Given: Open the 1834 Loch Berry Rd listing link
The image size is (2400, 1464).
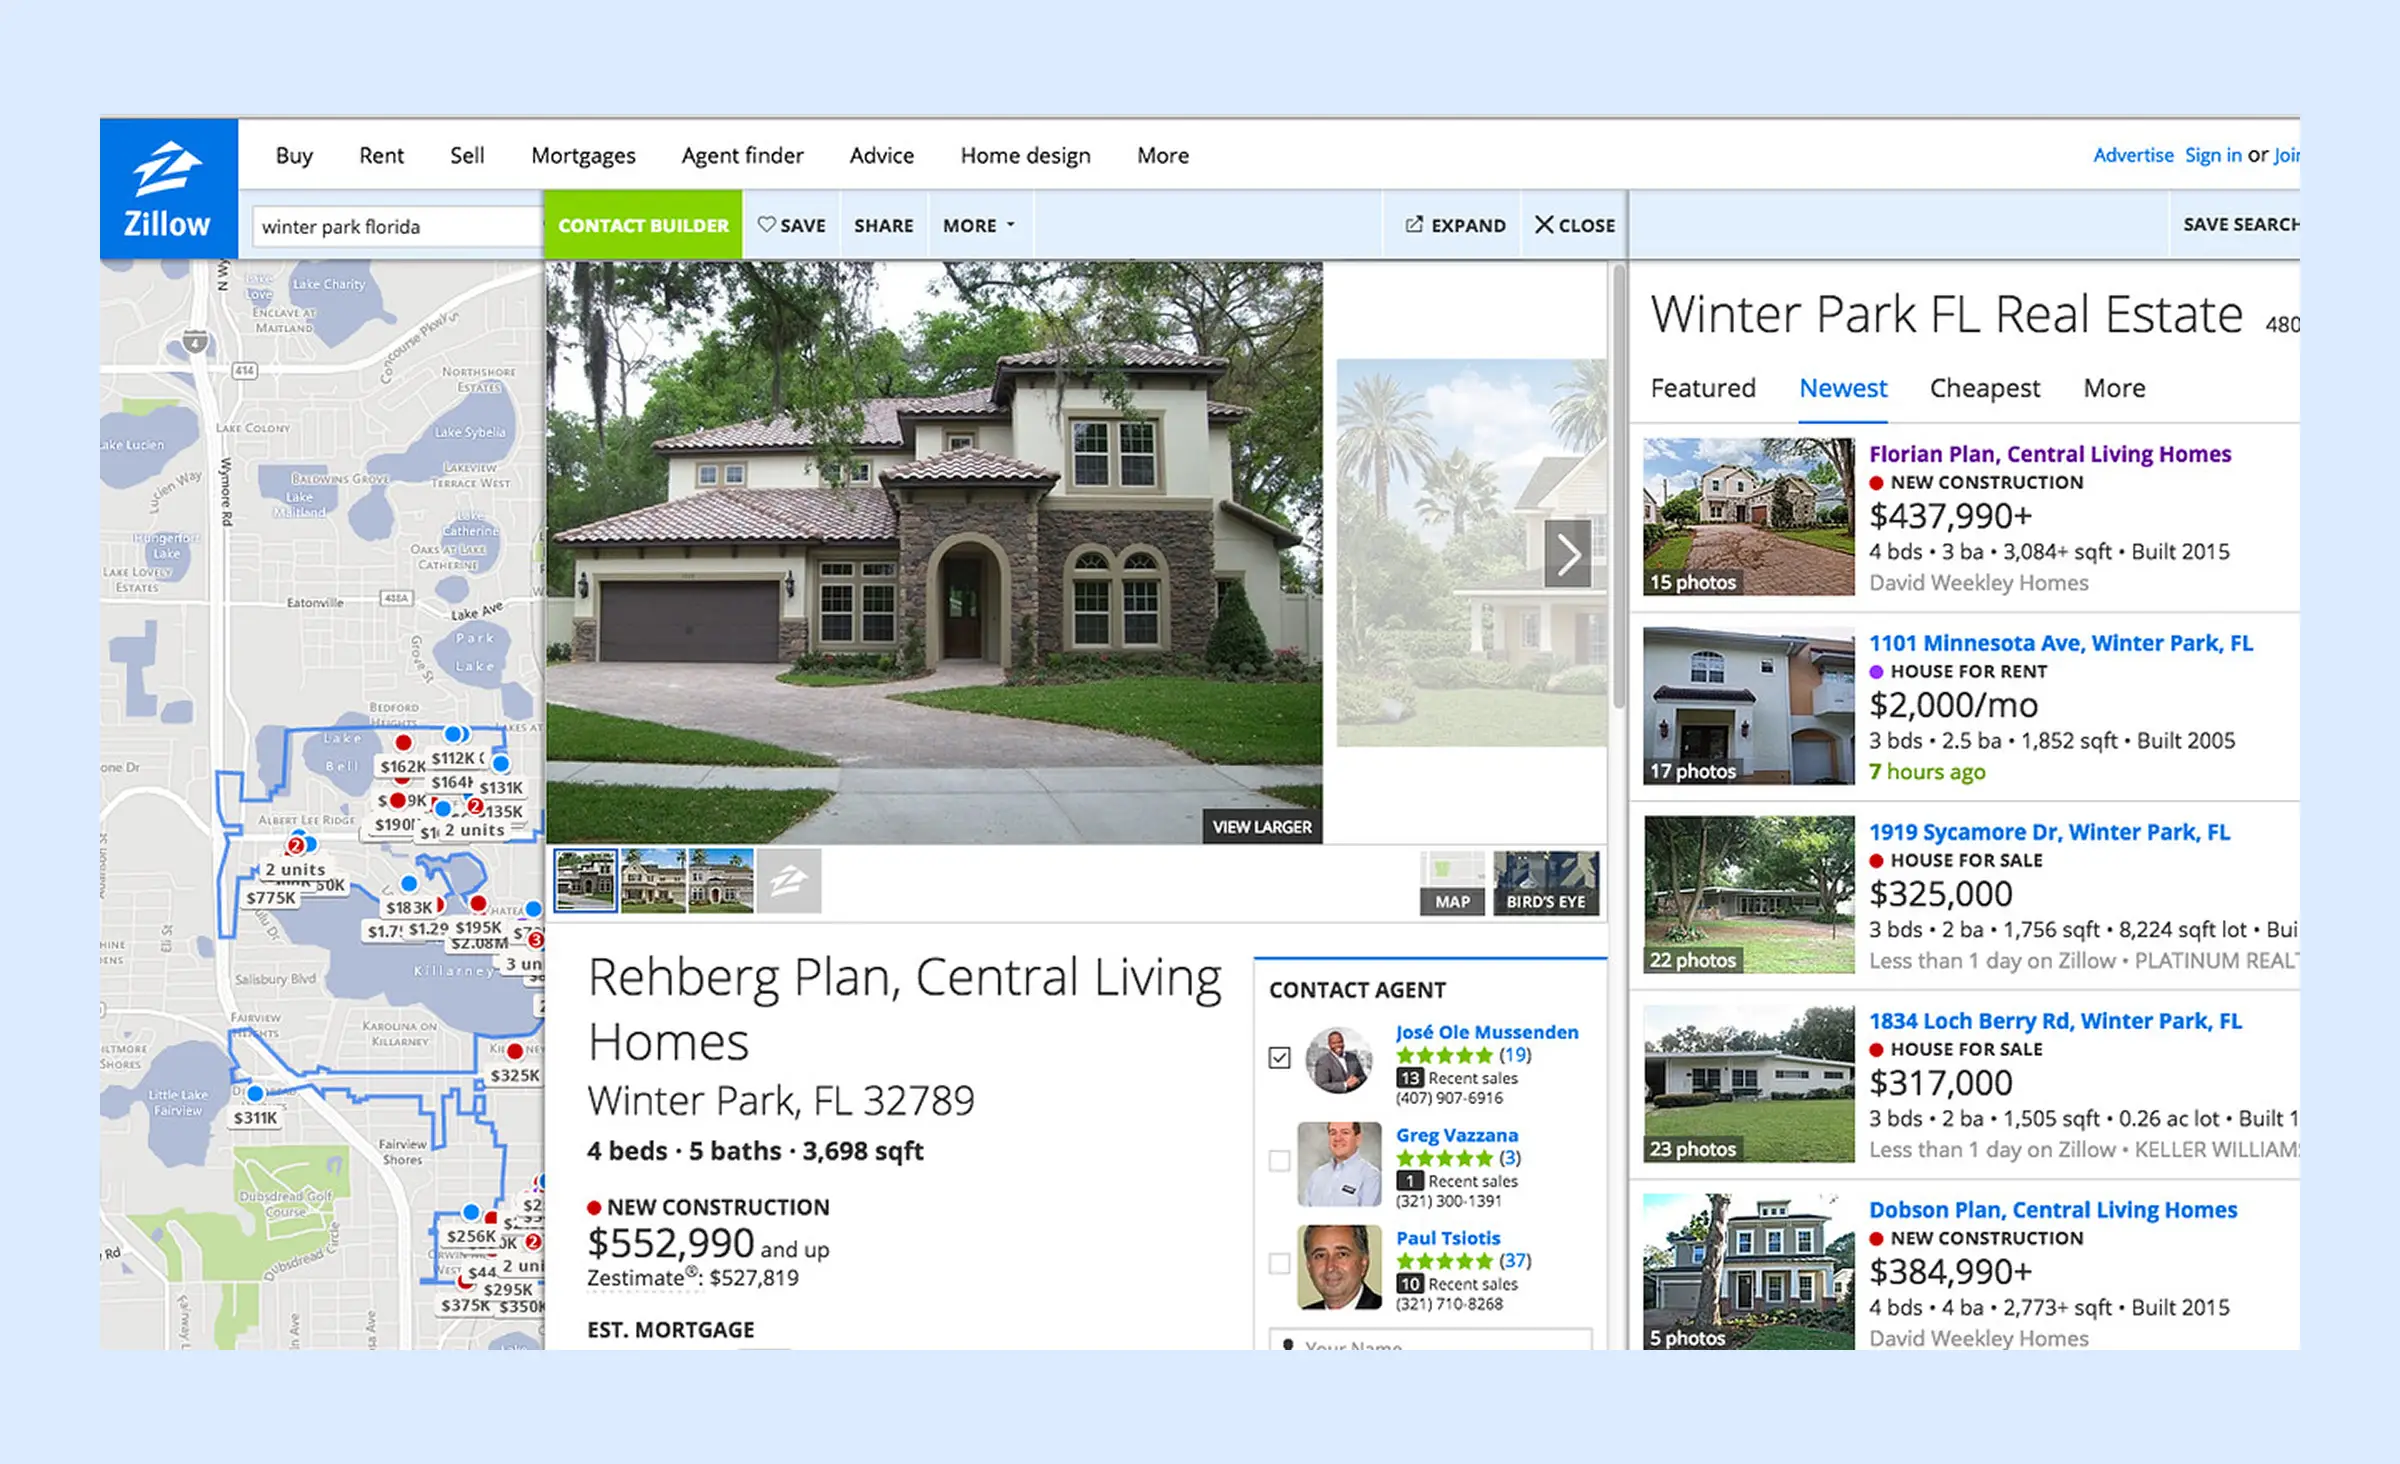Looking at the screenshot, I should click(x=2055, y=1021).
